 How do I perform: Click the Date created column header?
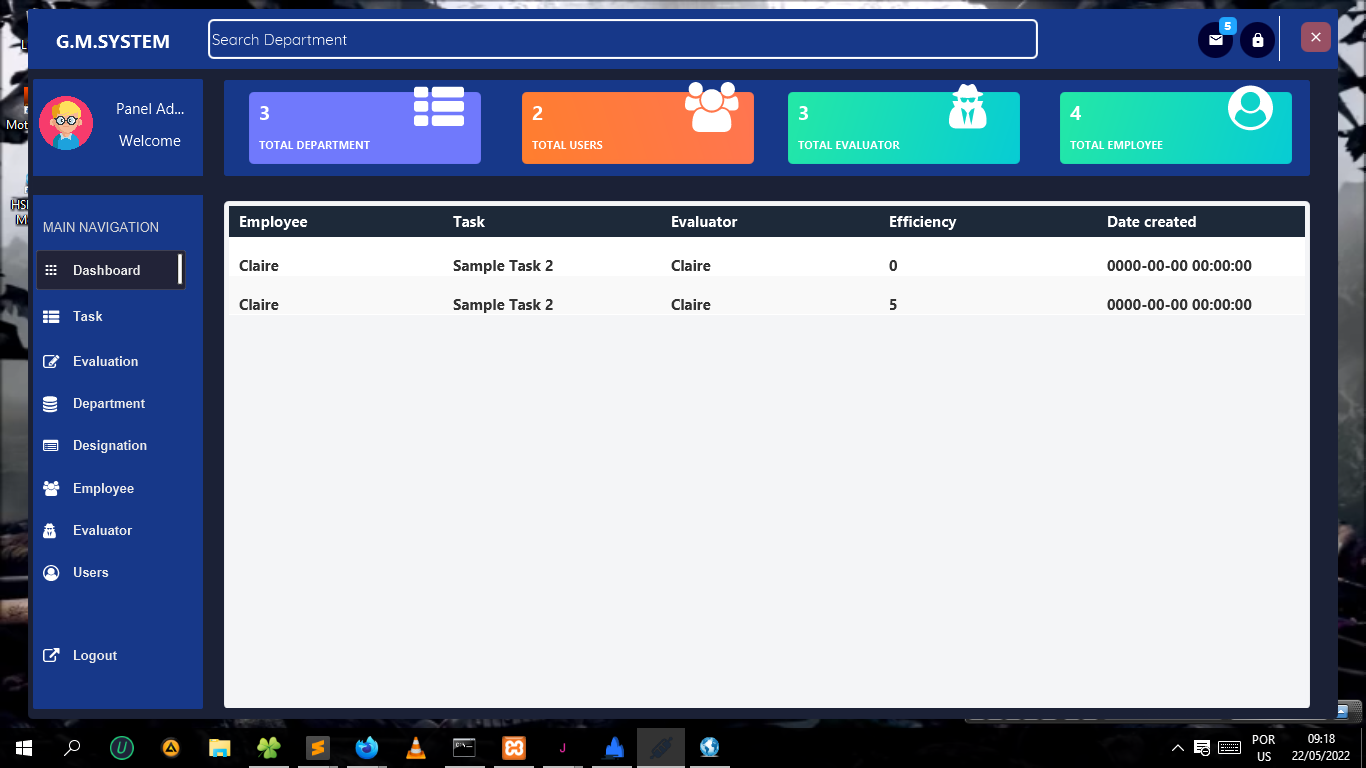[x=1151, y=222]
